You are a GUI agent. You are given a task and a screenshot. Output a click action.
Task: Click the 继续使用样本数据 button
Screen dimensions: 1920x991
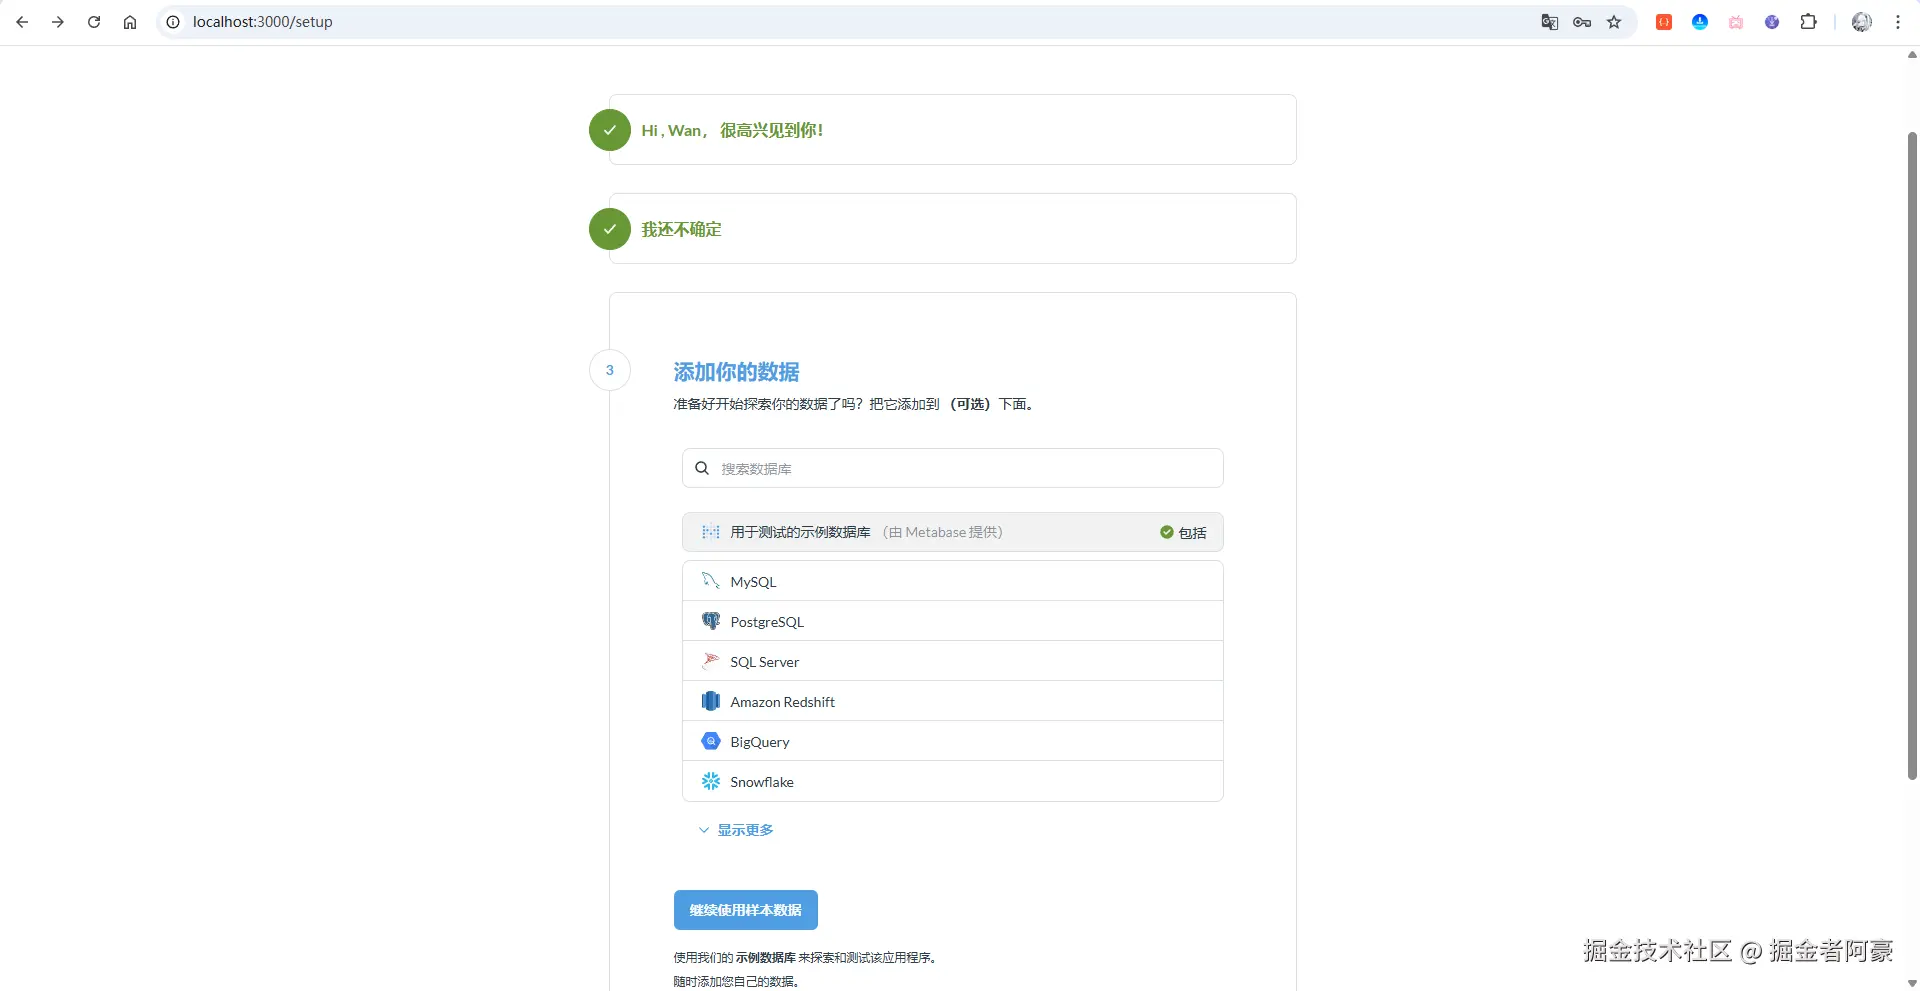(746, 910)
